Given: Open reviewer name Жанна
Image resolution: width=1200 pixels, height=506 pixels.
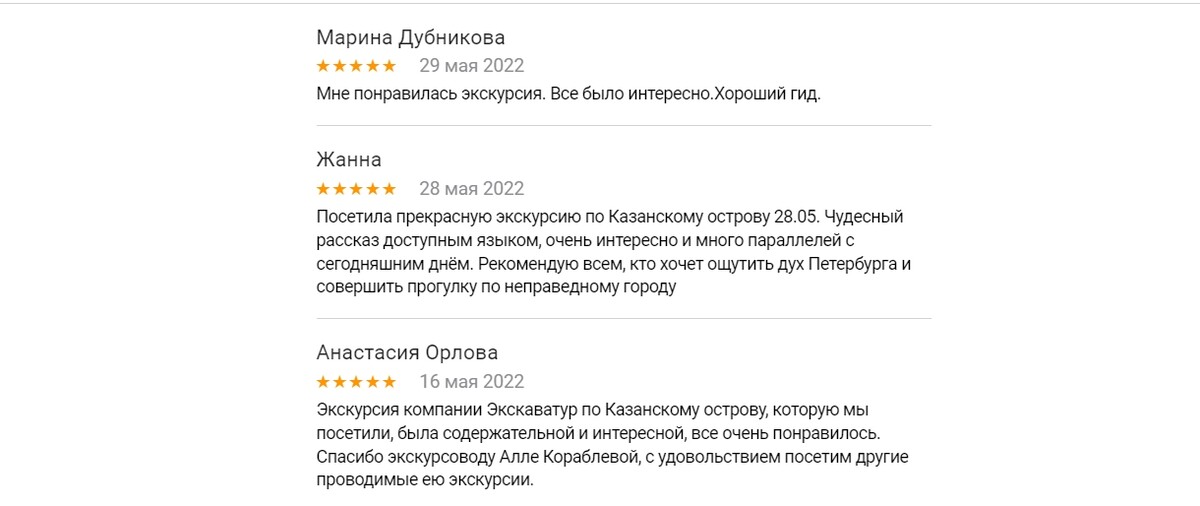Looking at the screenshot, I should (349, 160).
